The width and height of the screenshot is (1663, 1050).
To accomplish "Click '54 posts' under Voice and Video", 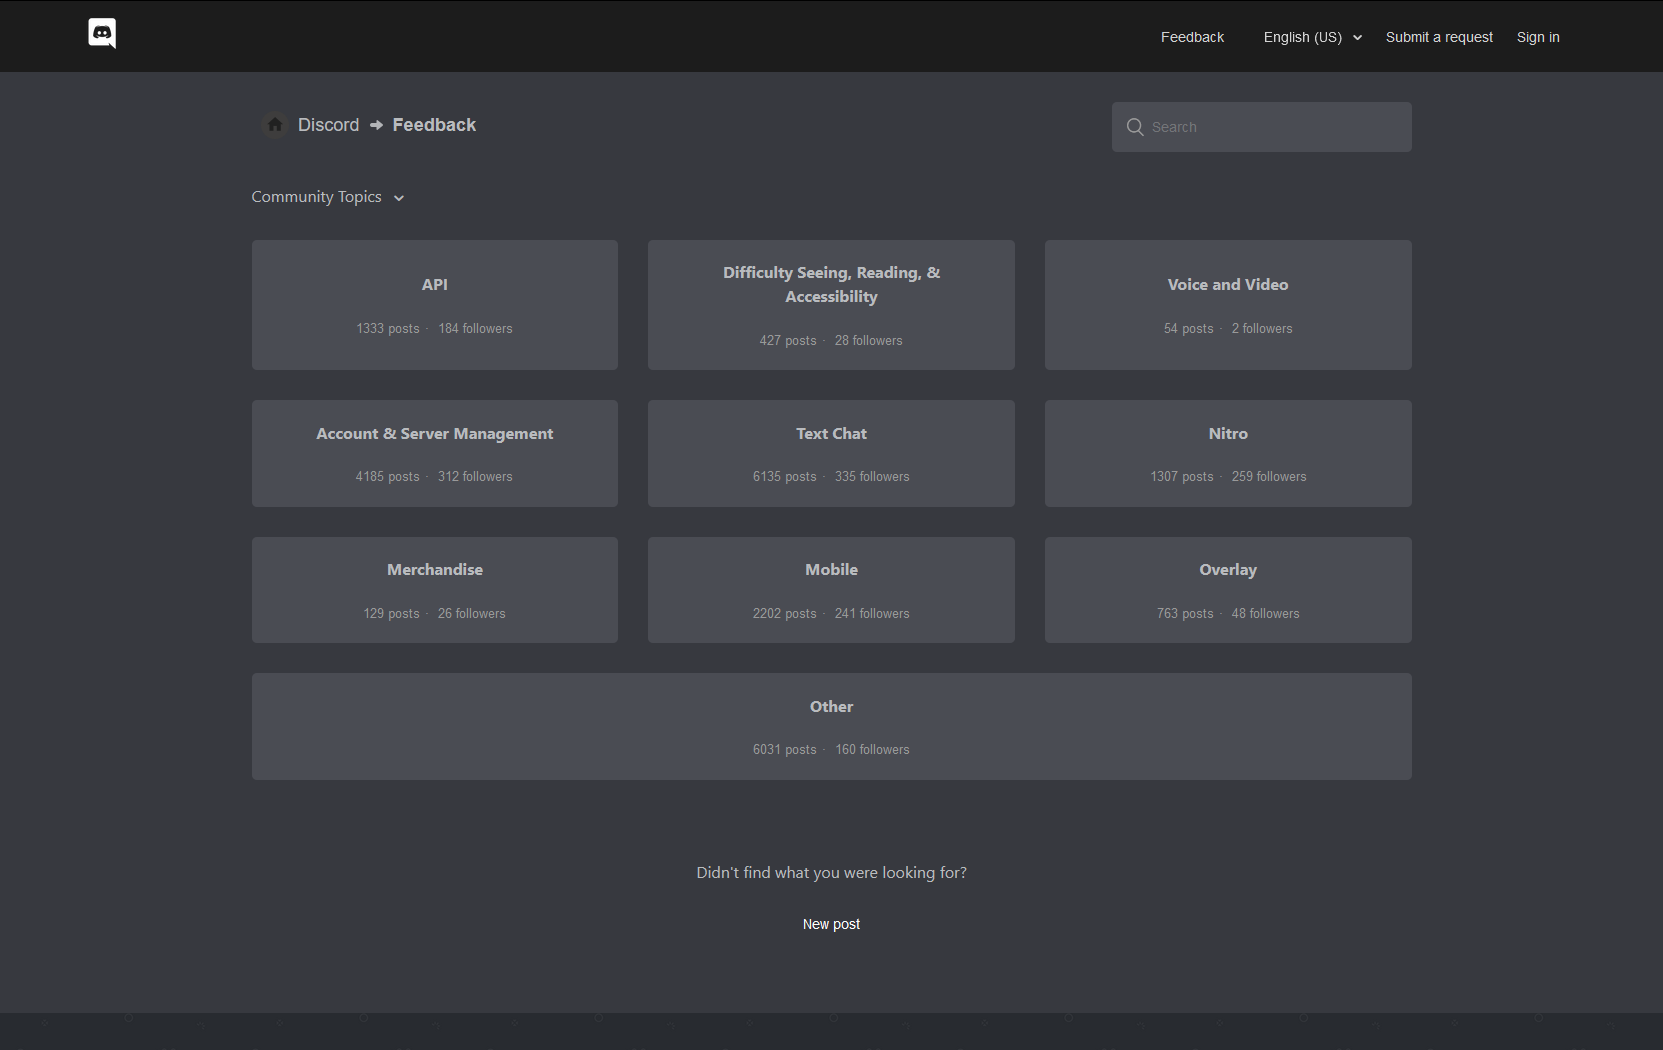I will 1188,328.
